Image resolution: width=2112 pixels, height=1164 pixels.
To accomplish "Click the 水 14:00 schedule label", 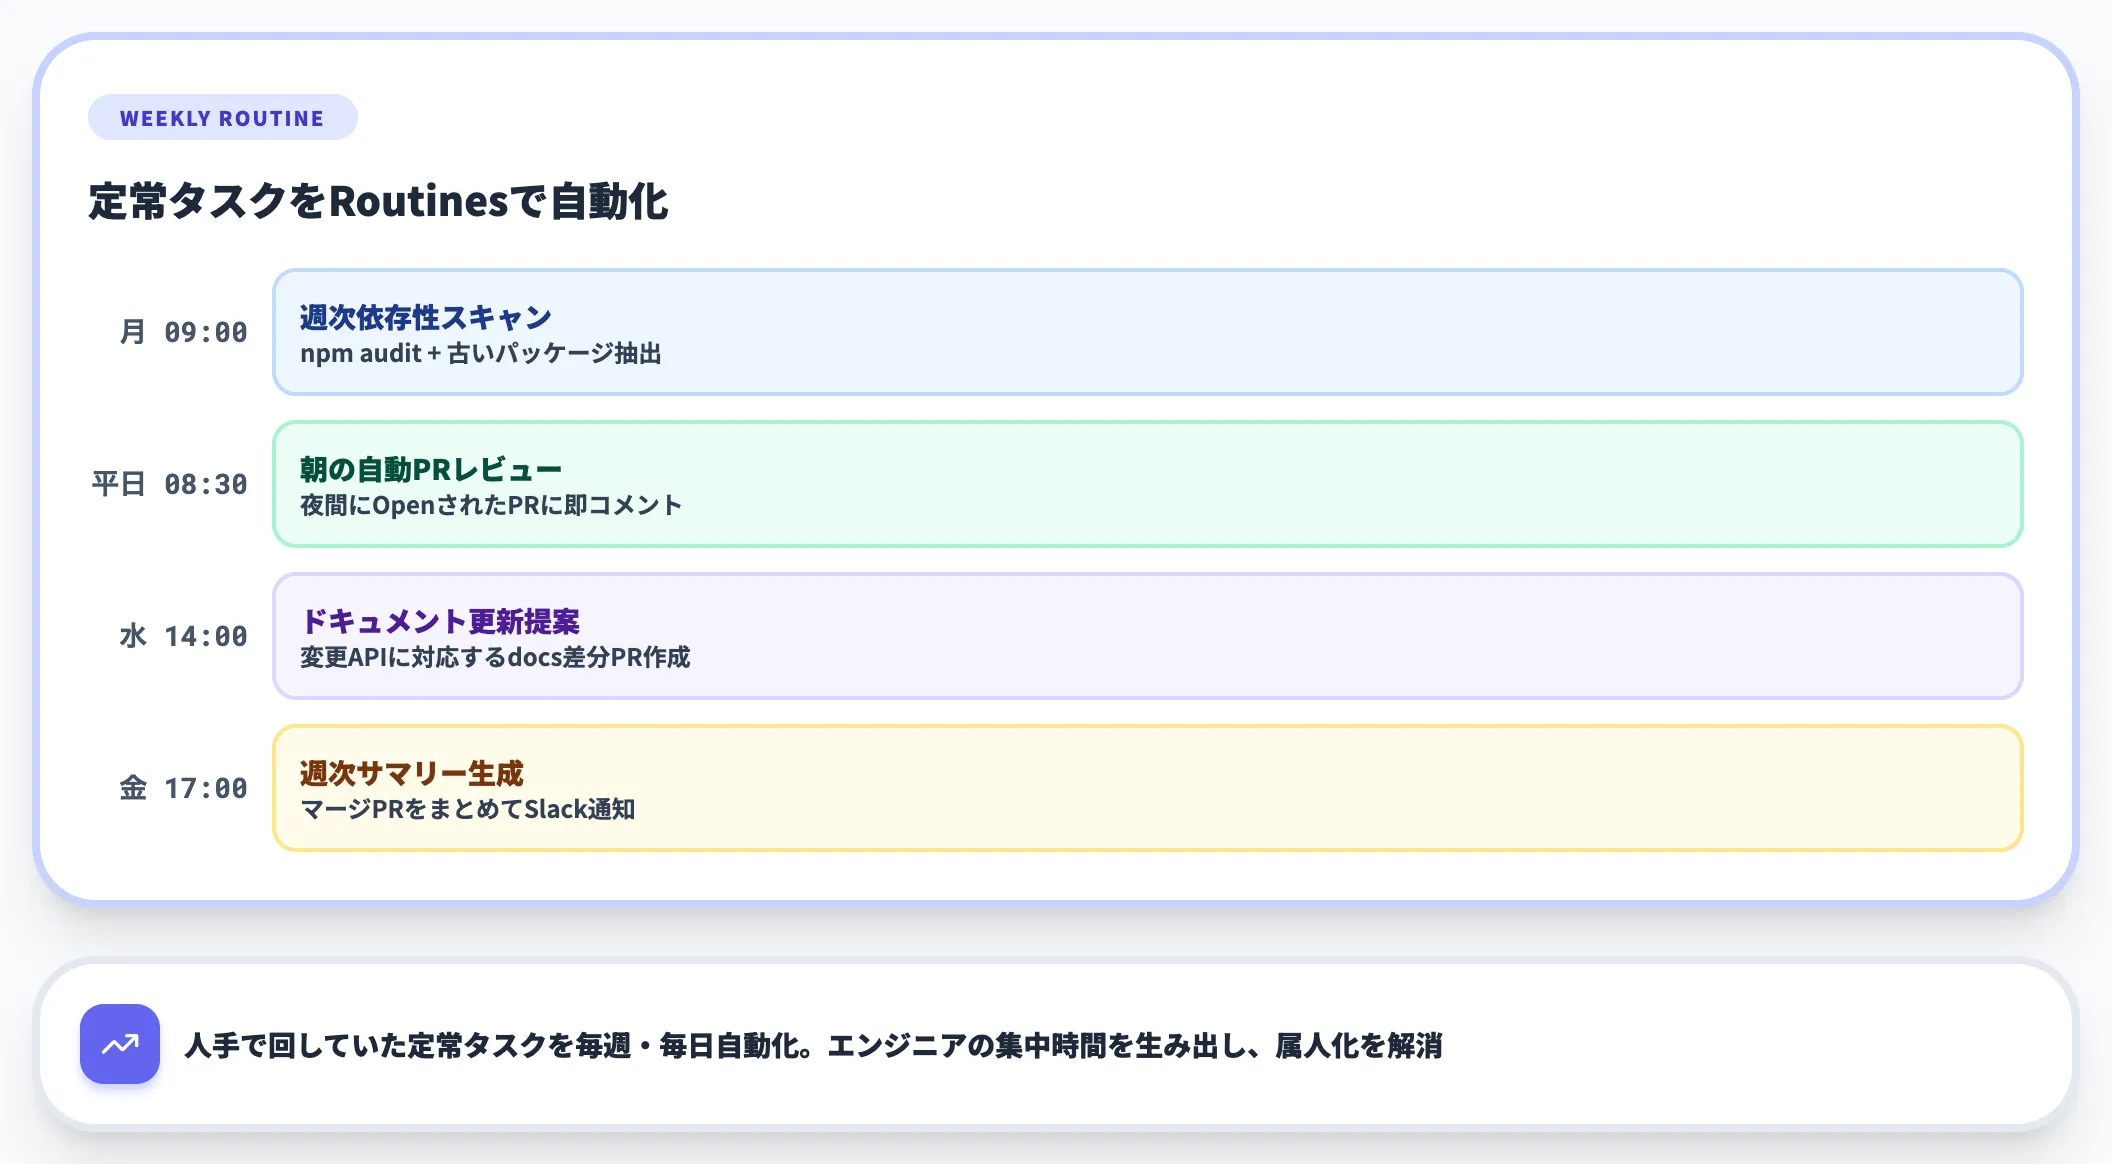I will pos(183,636).
